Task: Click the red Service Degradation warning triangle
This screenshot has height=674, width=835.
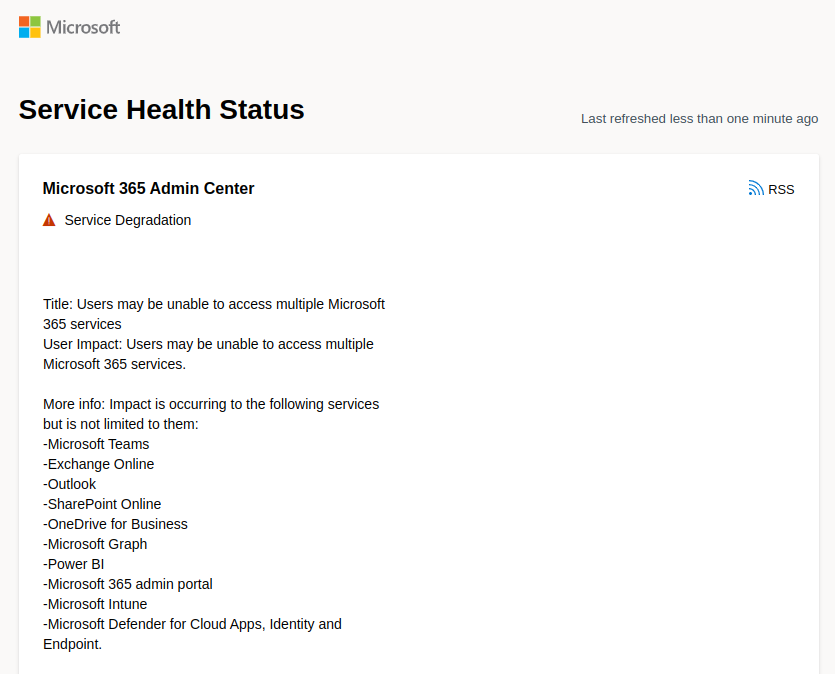Action: (49, 220)
